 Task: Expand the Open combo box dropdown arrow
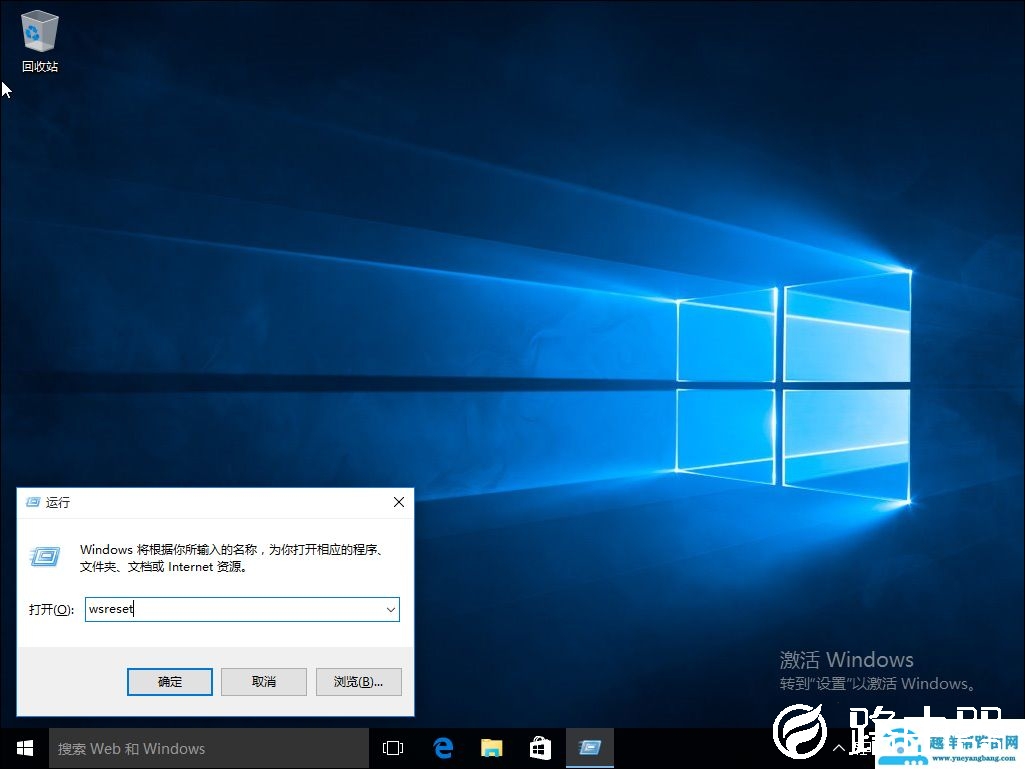pos(390,609)
